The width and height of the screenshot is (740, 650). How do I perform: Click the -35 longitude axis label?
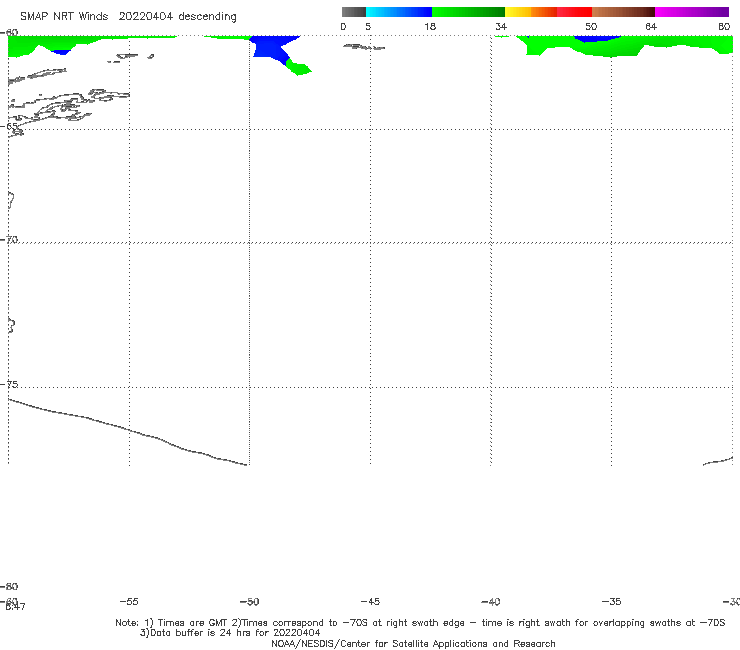[611, 602]
